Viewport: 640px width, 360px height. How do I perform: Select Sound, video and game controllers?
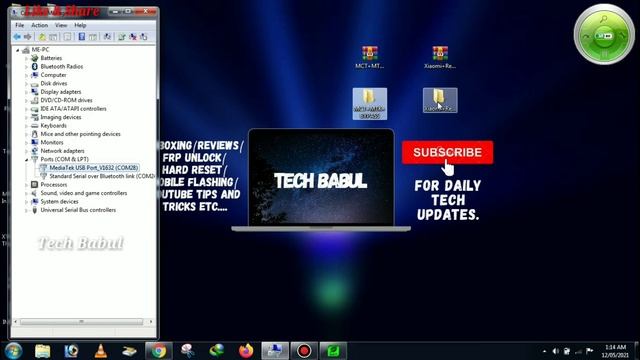click(x=84, y=193)
